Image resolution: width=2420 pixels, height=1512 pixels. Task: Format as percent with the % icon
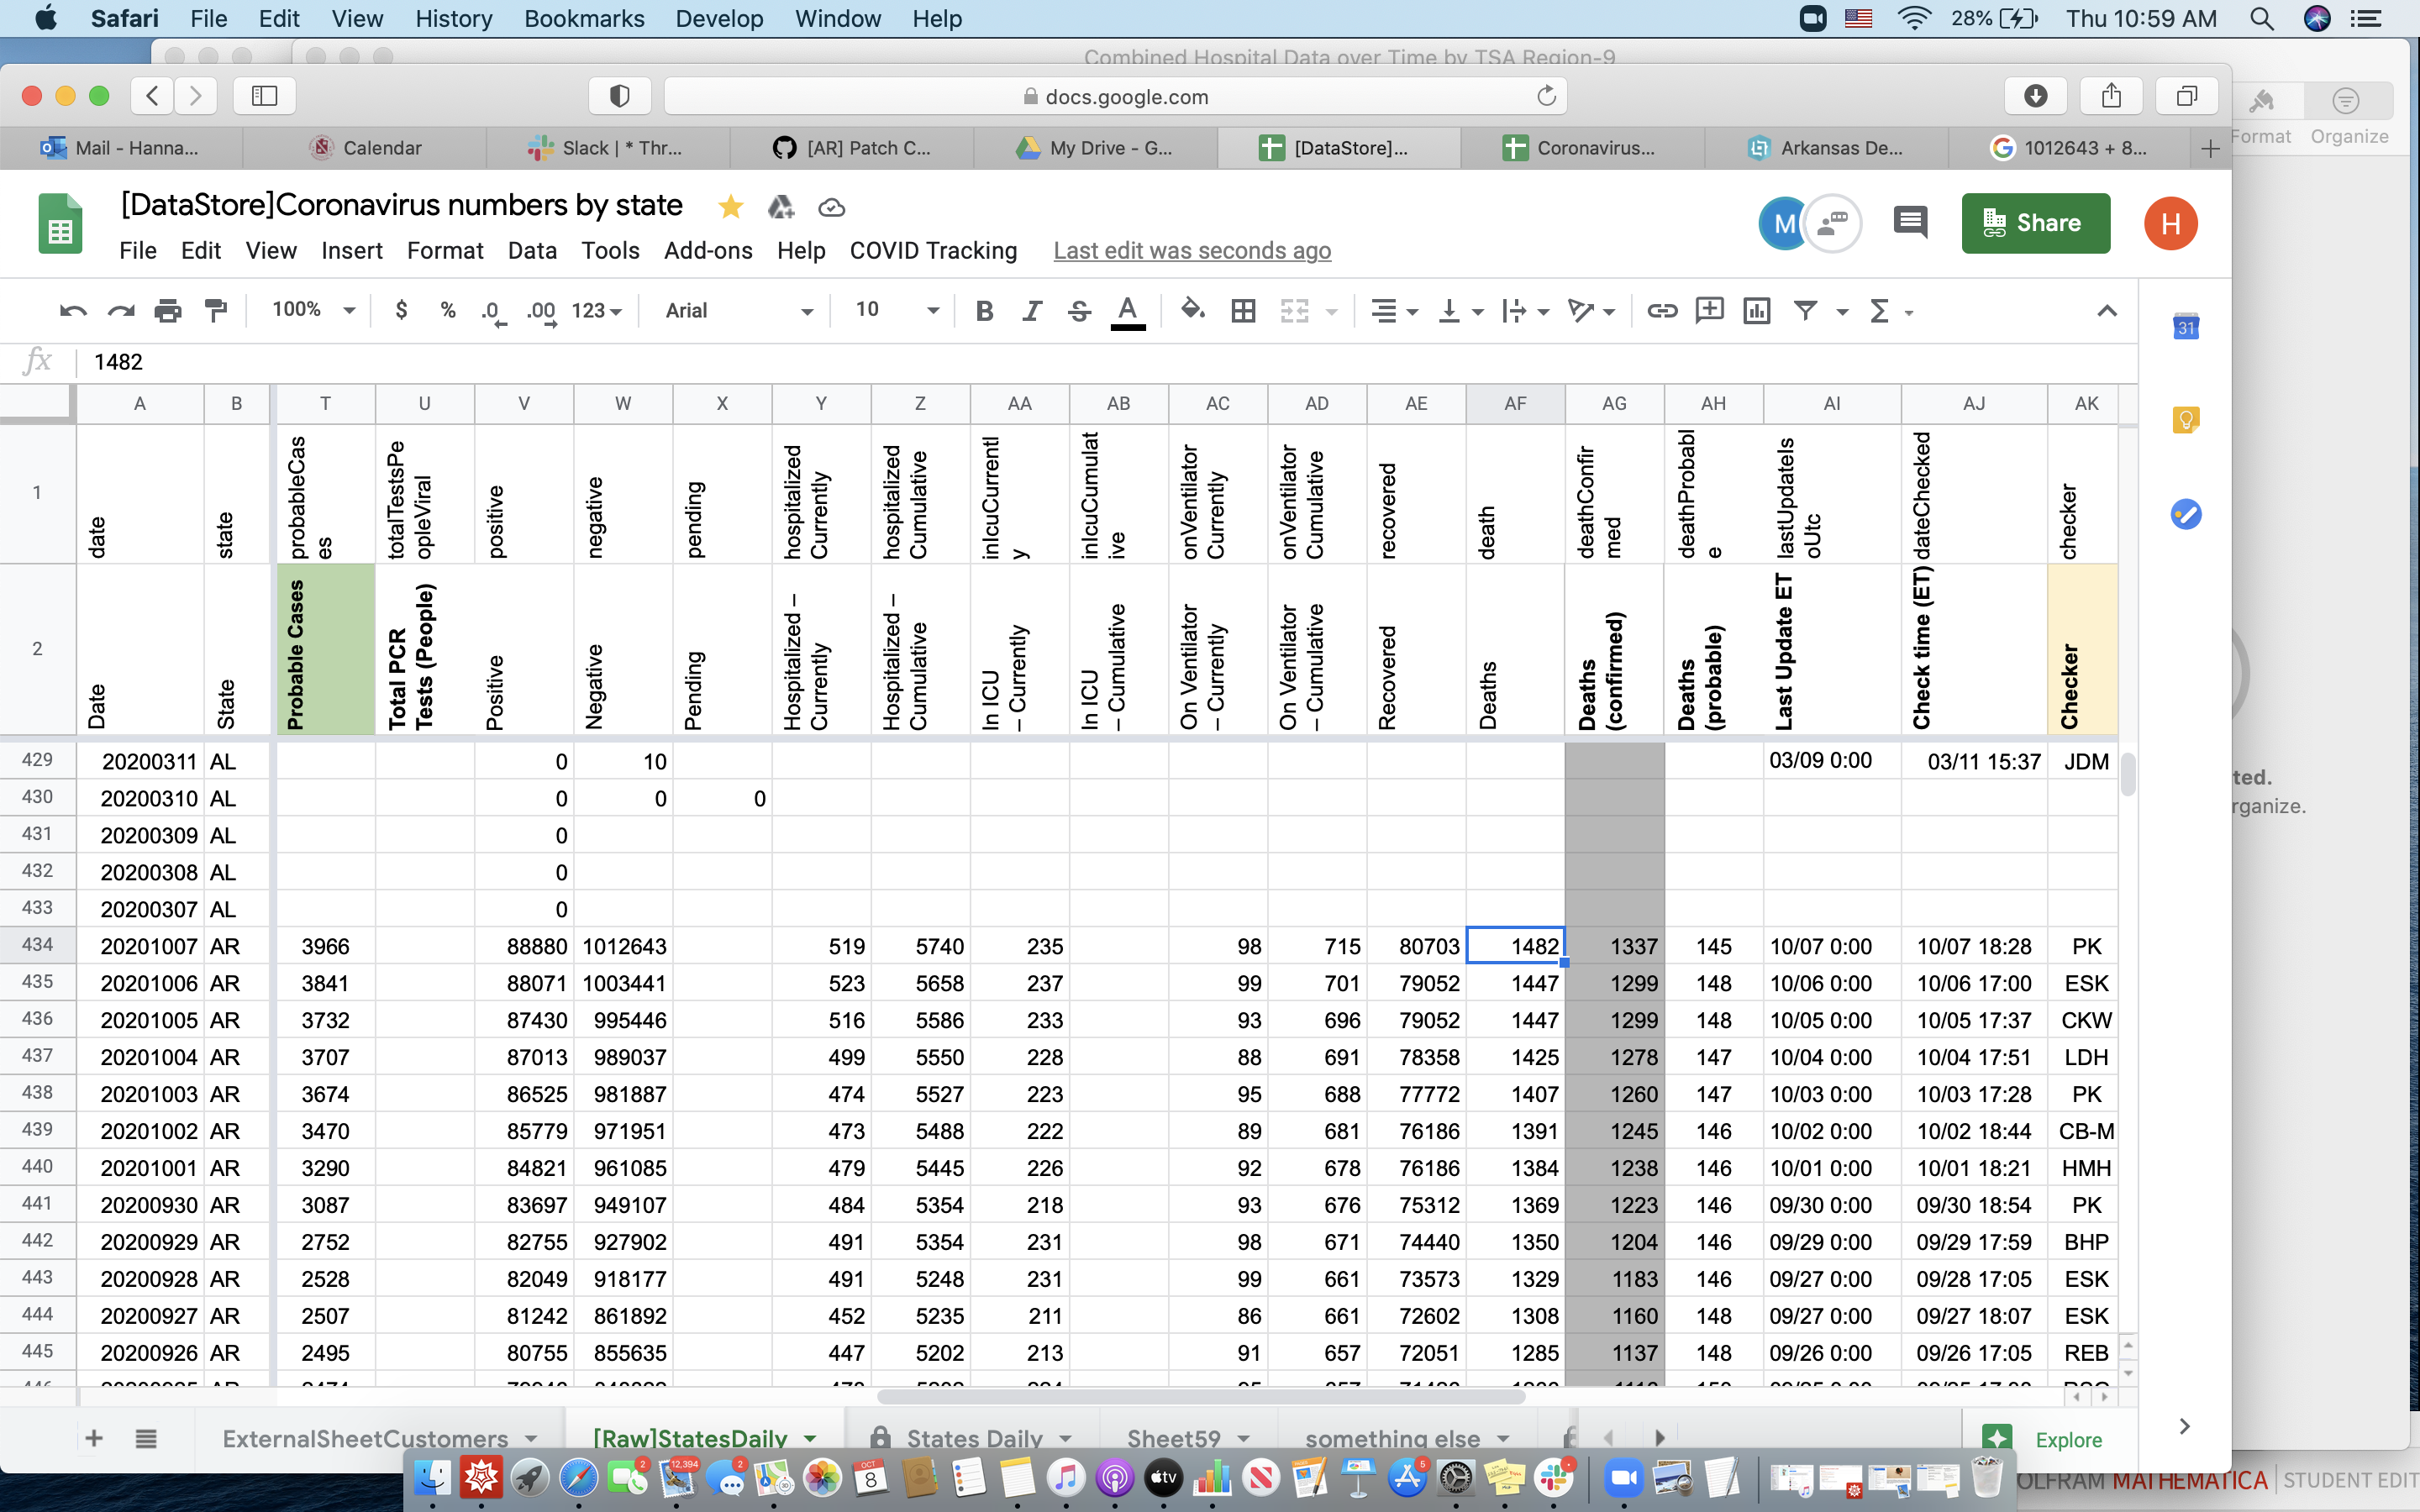pyautogui.click(x=448, y=311)
